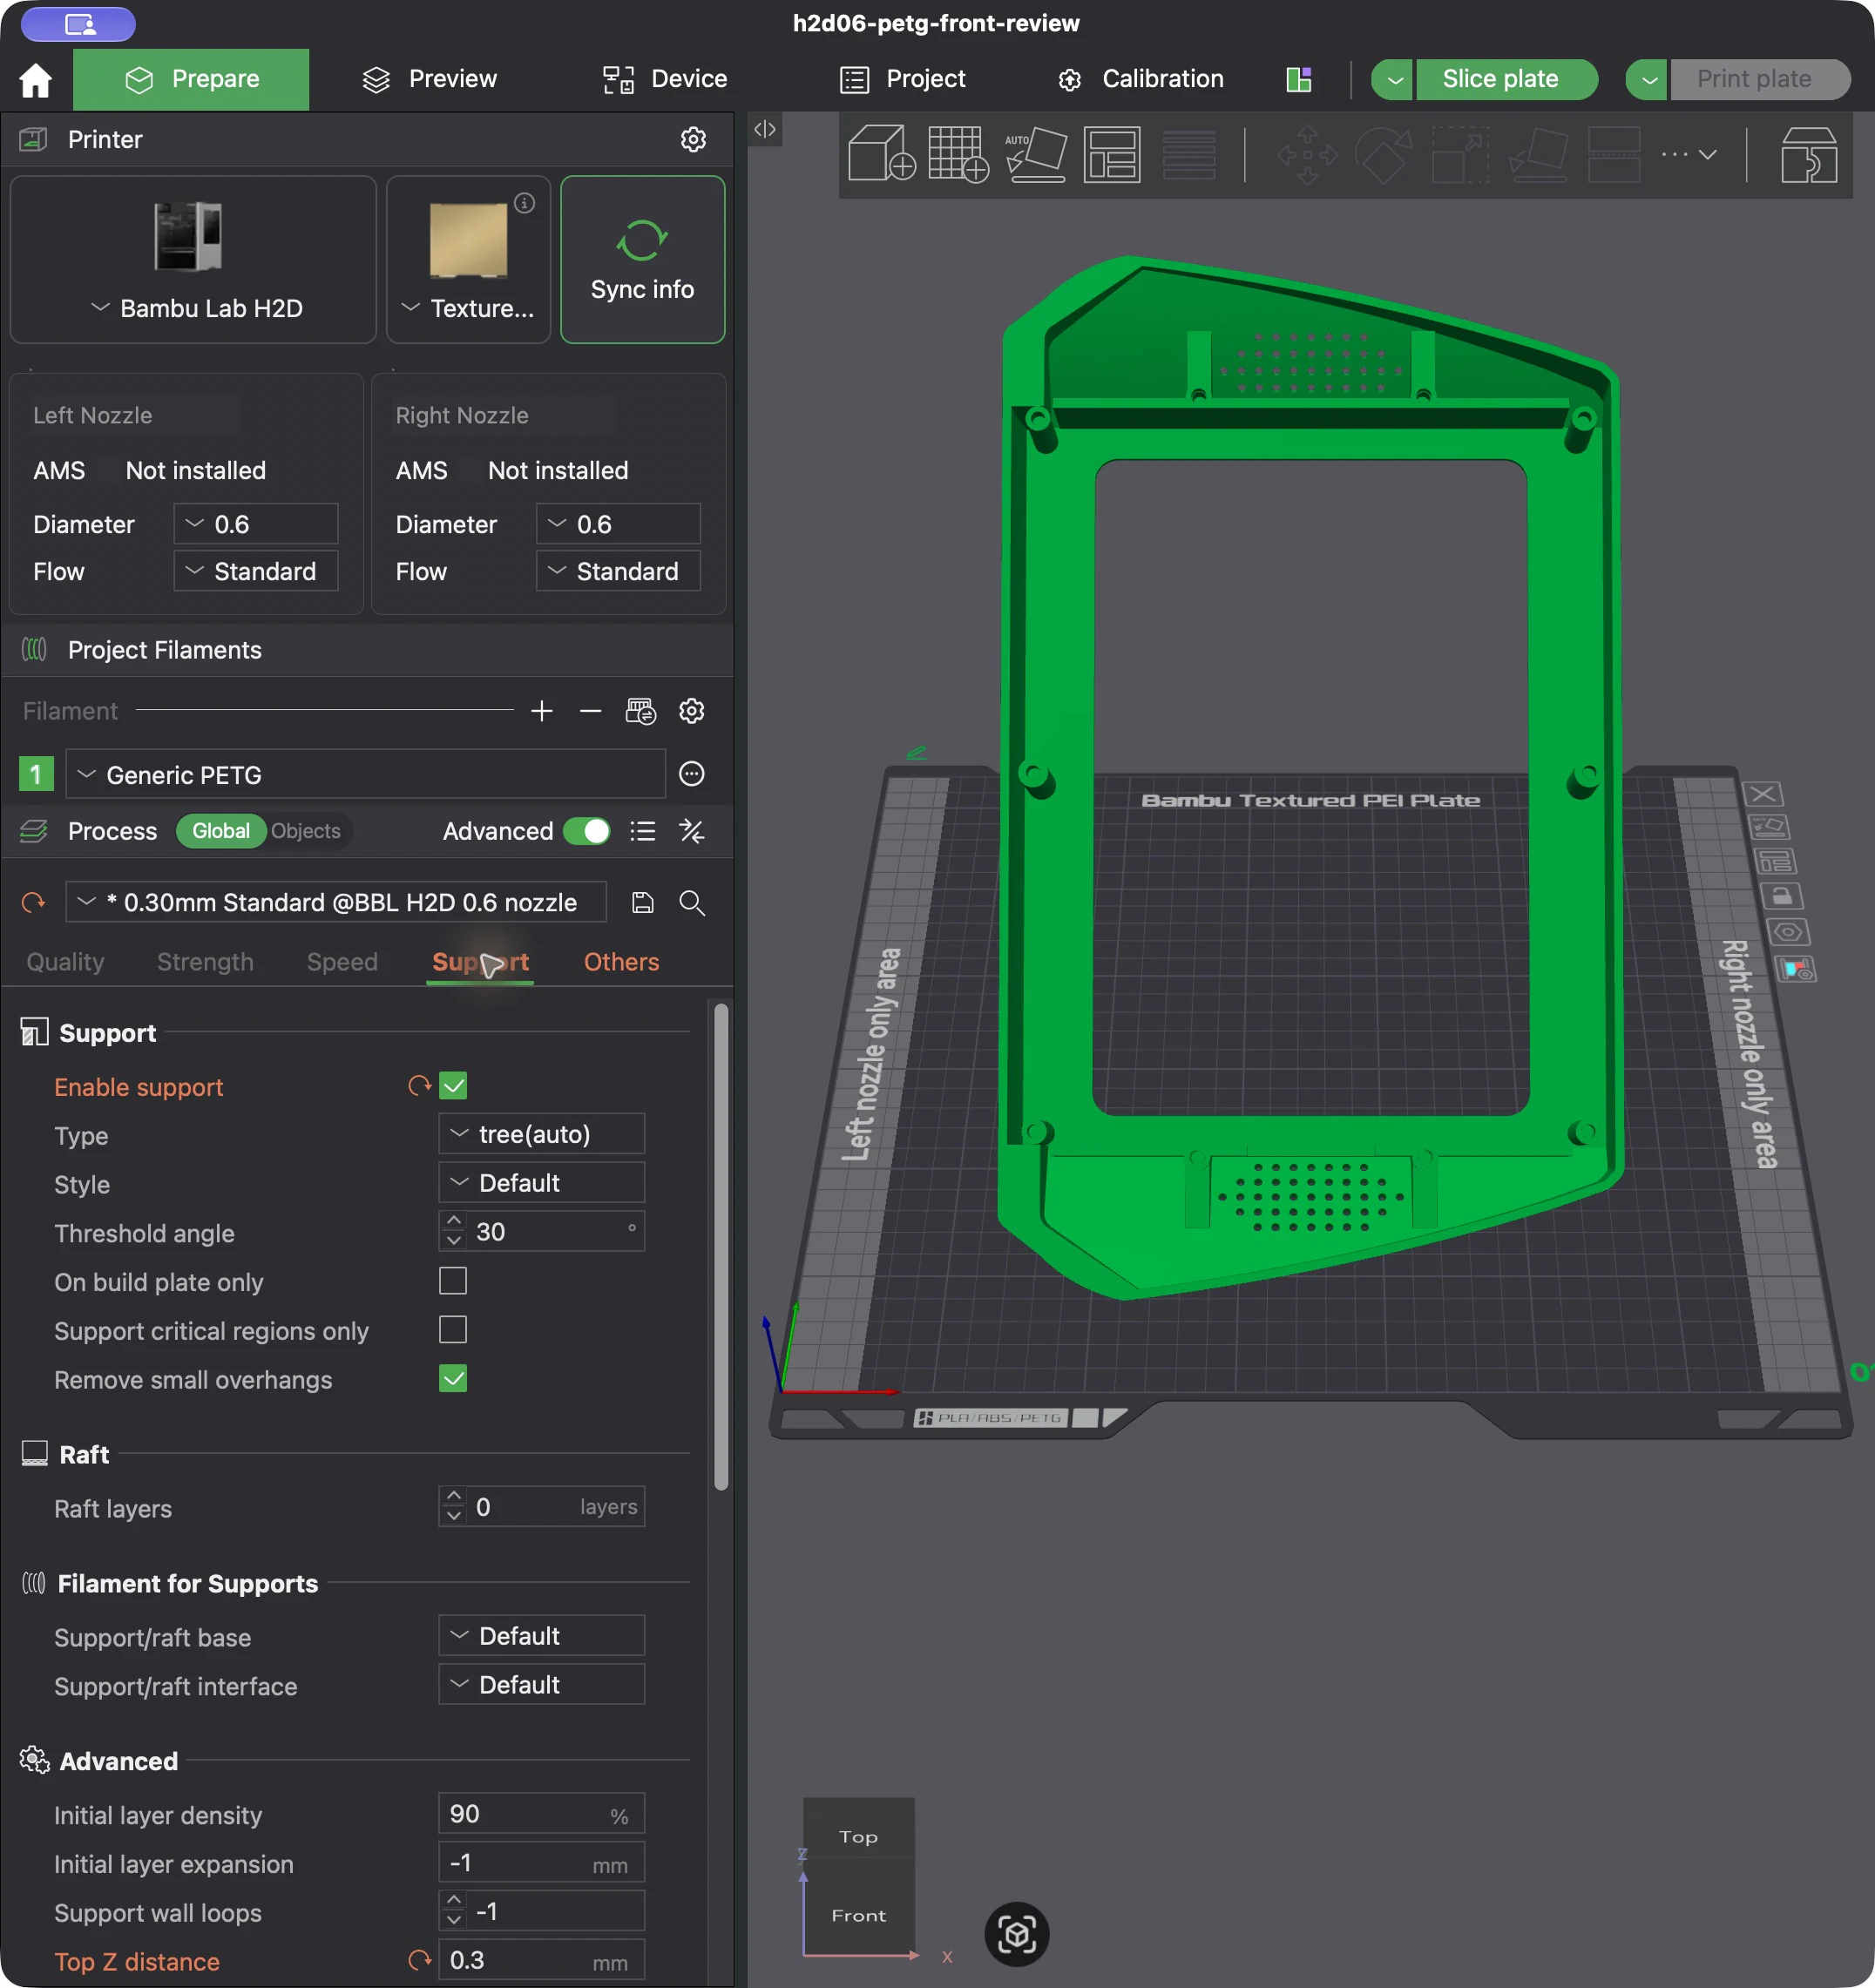The width and height of the screenshot is (1875, 1988).
Task: Click the Sync info button
Action: click(x=643, y=260)
